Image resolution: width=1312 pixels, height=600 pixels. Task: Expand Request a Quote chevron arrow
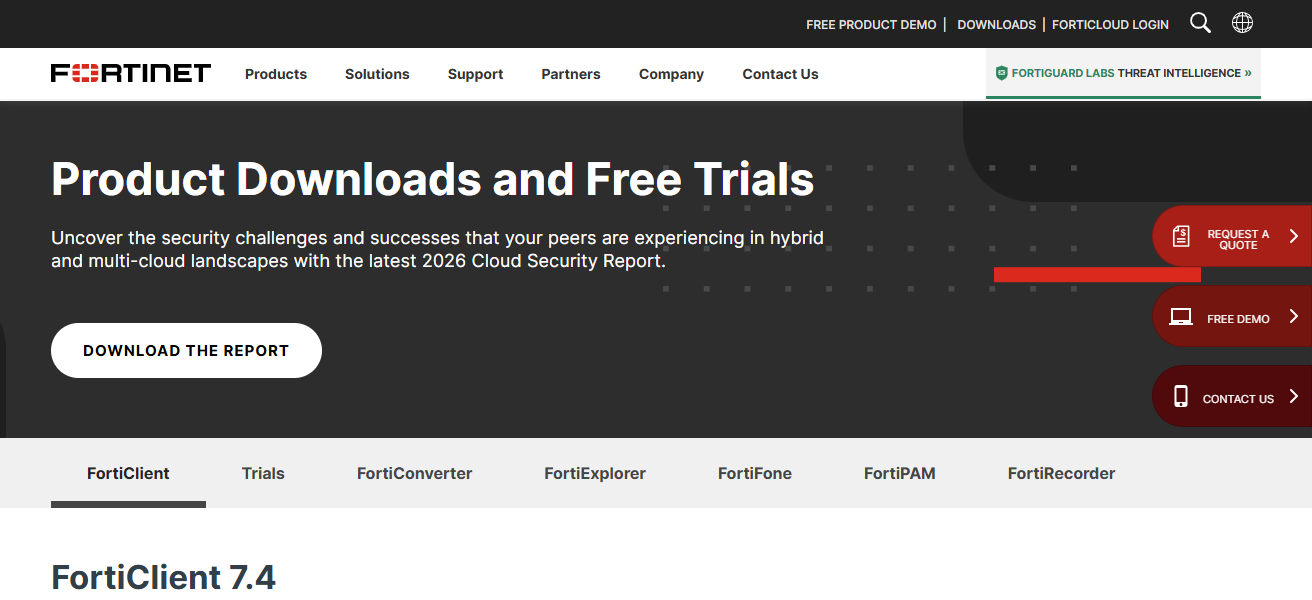[x=1293, y=236]
